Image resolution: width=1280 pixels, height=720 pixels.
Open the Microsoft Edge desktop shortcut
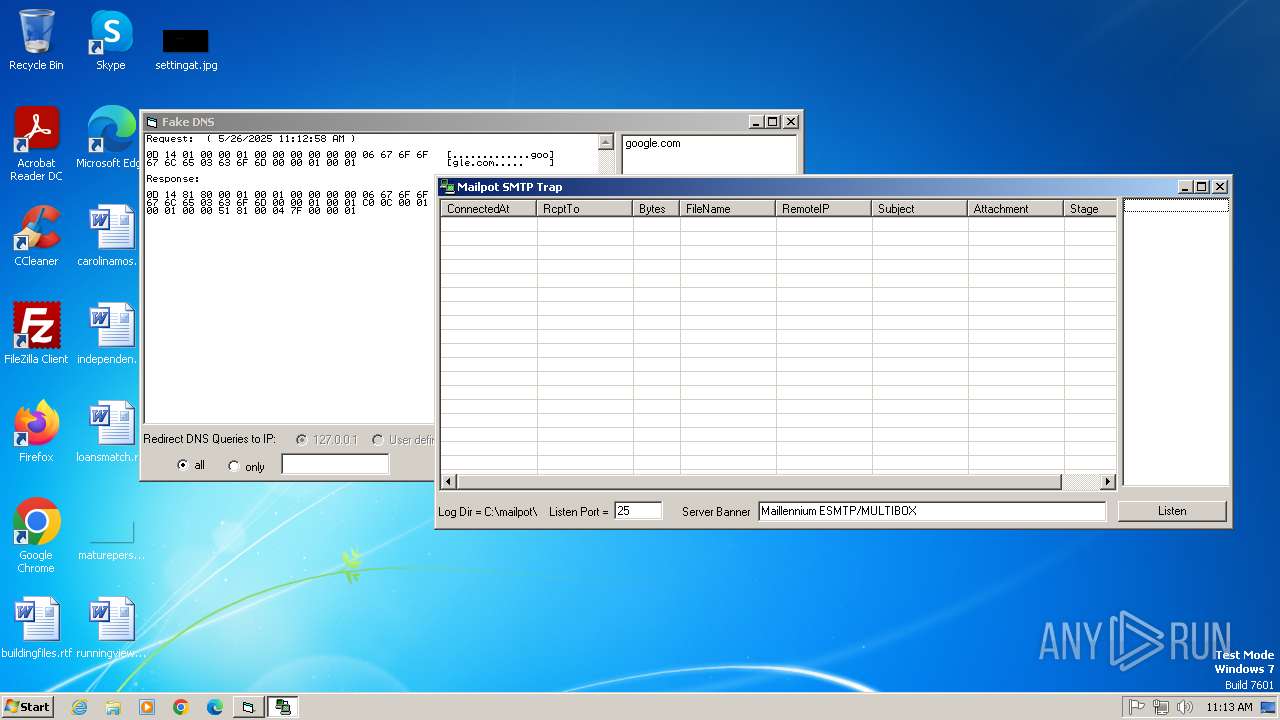110,138
